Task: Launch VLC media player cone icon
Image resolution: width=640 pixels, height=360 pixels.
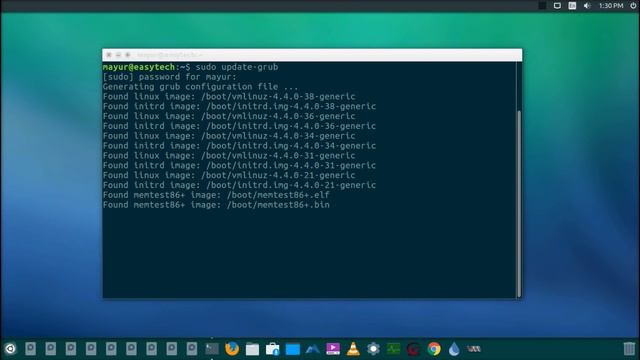Action: coord(353,349)
